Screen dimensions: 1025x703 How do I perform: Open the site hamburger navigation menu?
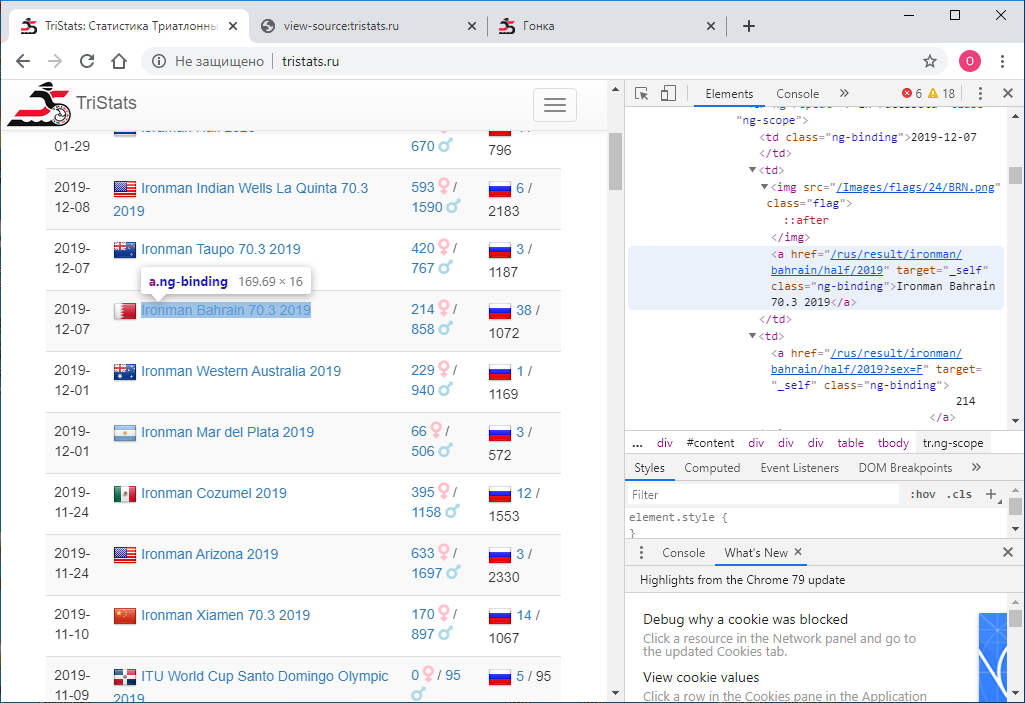(555, 104)
